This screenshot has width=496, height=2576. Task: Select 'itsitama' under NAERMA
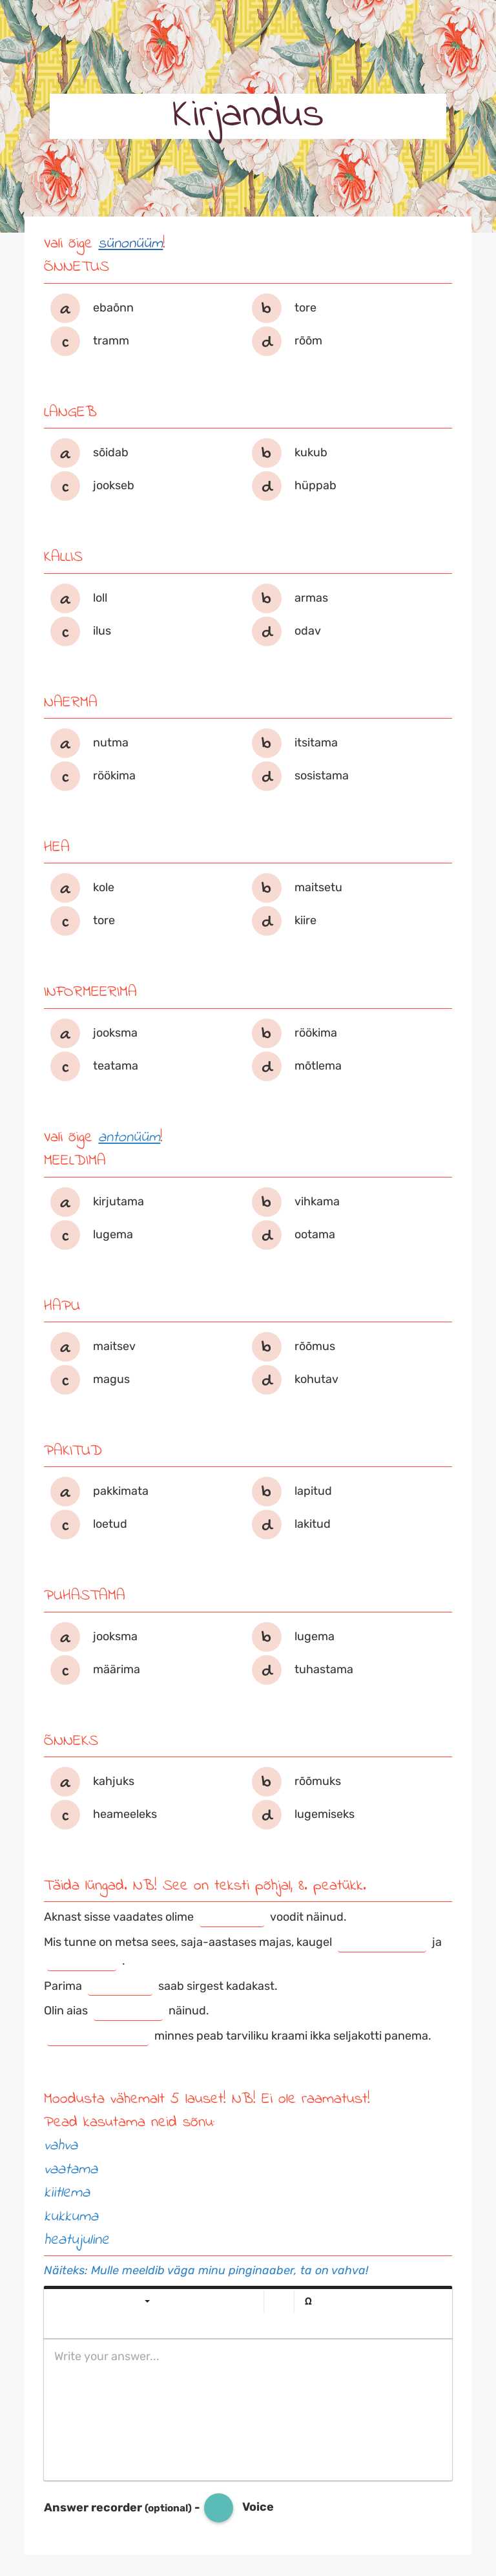click(266, 743)
